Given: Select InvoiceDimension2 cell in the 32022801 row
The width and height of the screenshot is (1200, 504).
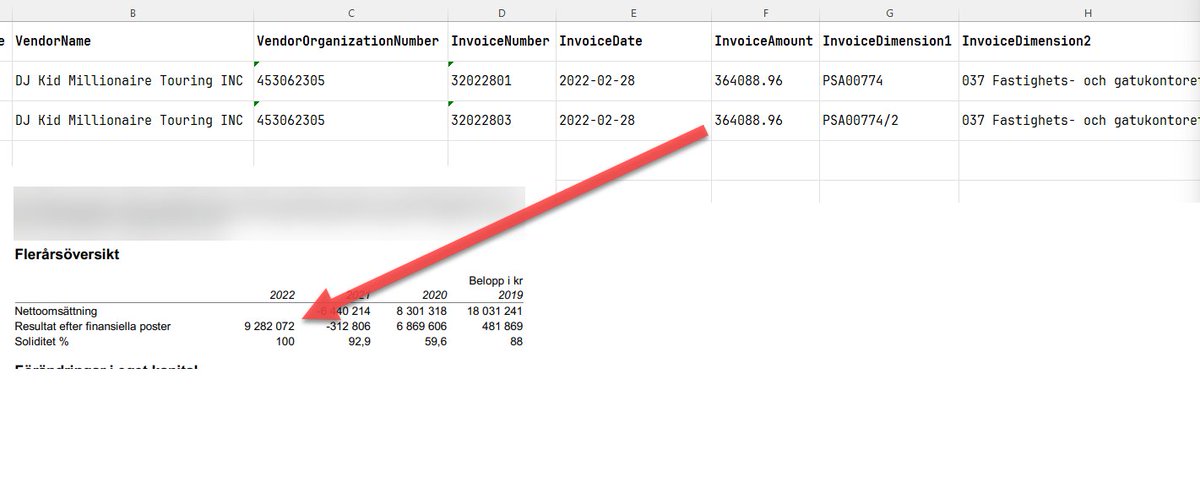Looking at the screenshot, I should tap(1079, 81).
